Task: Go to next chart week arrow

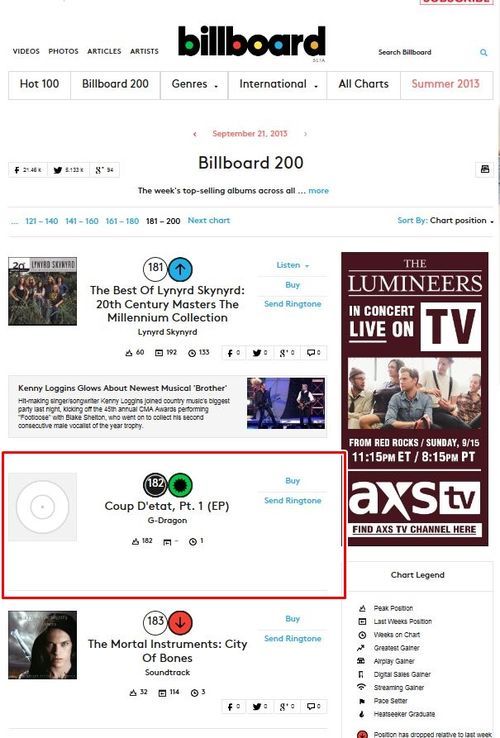Action: coord(306,134)
